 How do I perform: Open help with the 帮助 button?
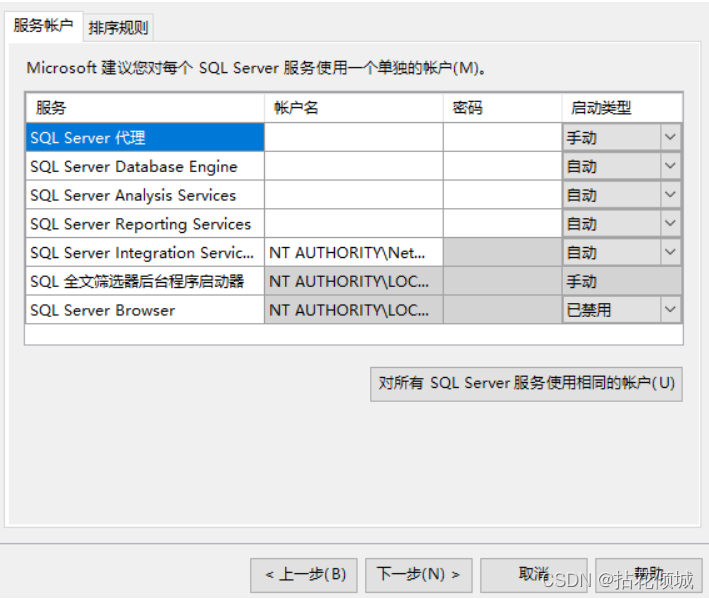point(649,575)
